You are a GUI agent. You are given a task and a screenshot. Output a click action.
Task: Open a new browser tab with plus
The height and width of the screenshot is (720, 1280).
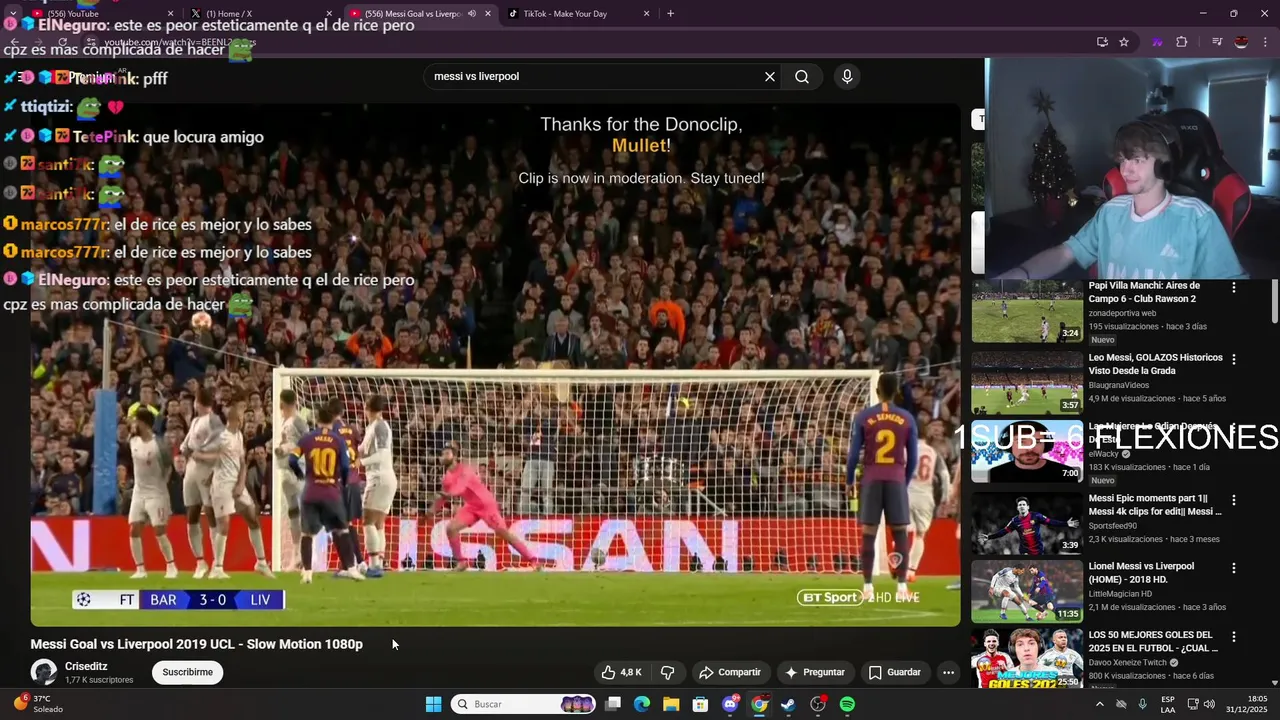pos(670,14)
